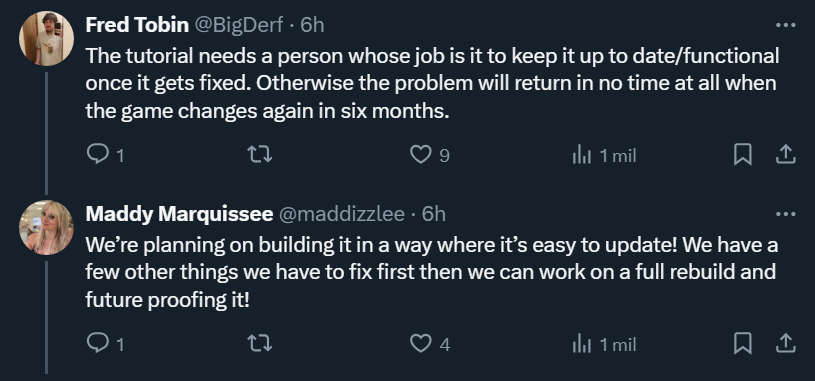View analytics on Fred Tobin's tweet

(582, 155)
